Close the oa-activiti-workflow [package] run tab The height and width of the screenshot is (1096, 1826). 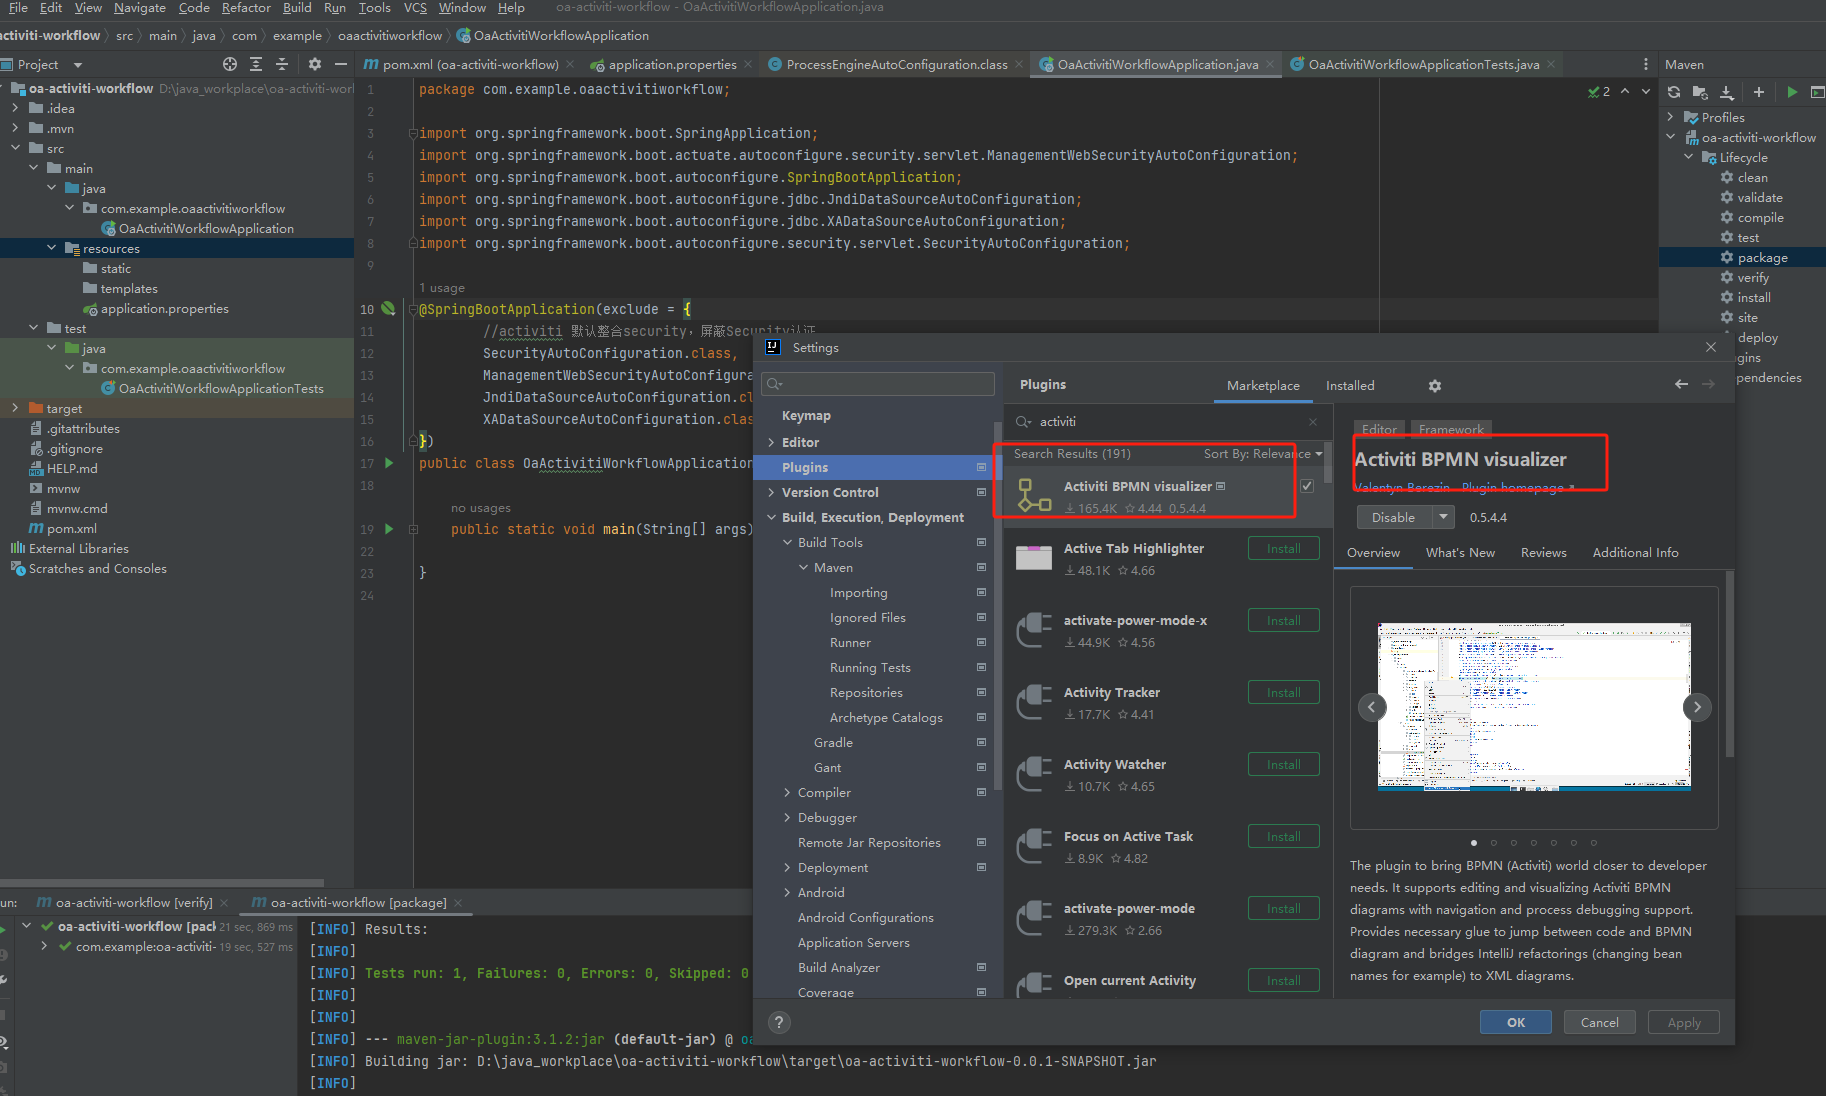point(458,902)
